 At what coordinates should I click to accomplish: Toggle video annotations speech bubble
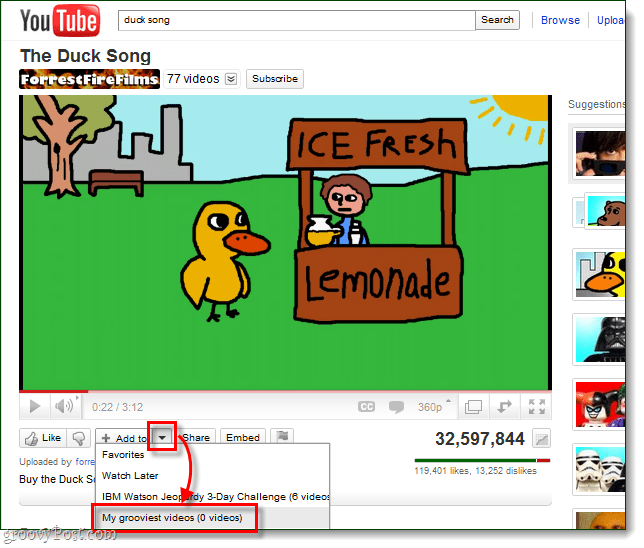coord(396,407)
